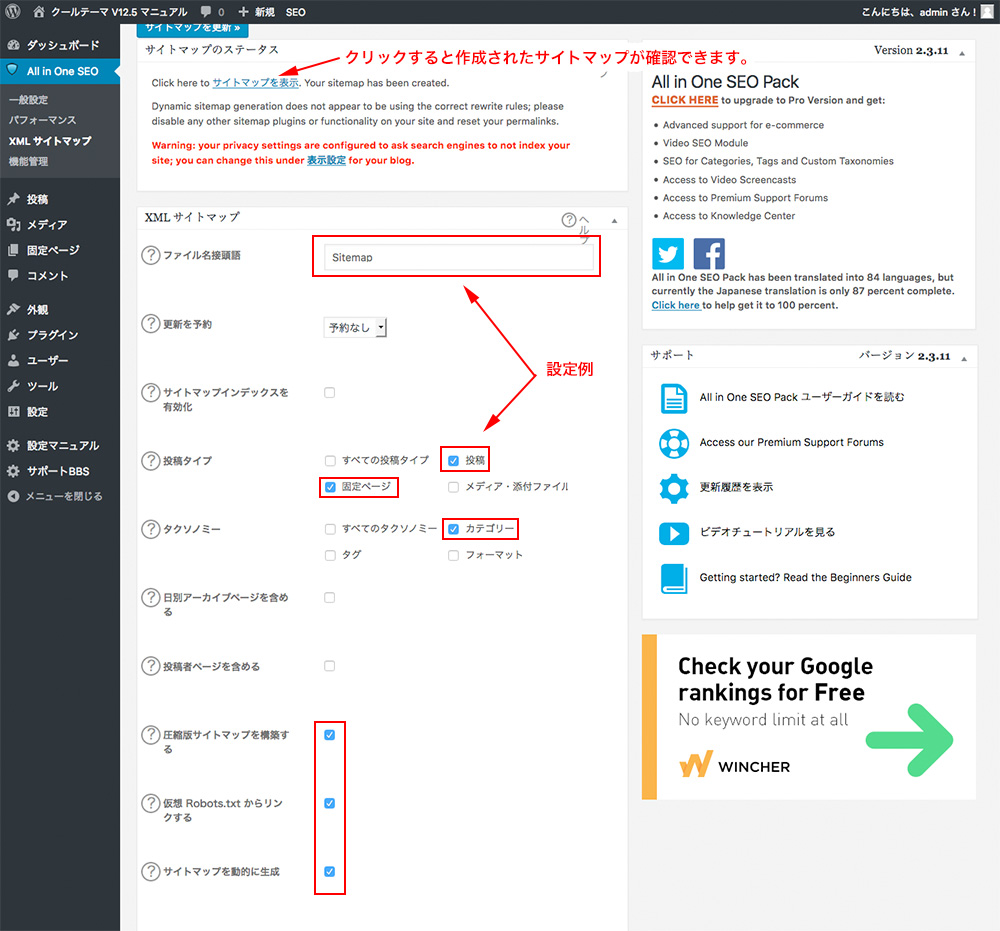Check すべてのタクソノミー checkbox
This screenshot has height=931, width=1000.
330,529
